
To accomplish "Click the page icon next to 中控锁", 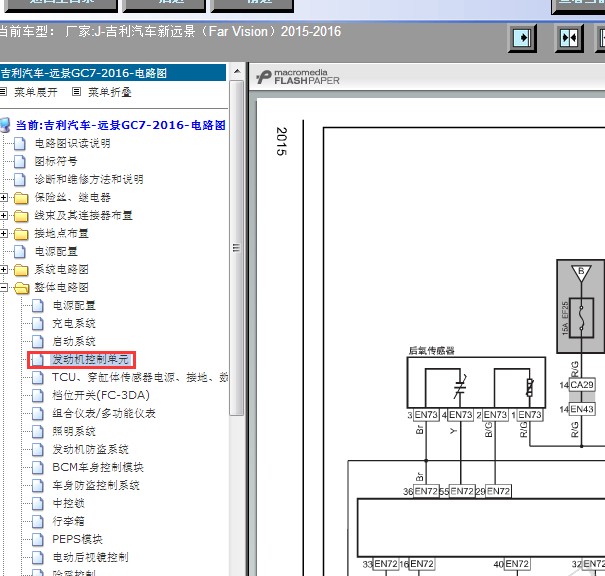I will click(x=38, y=503).
